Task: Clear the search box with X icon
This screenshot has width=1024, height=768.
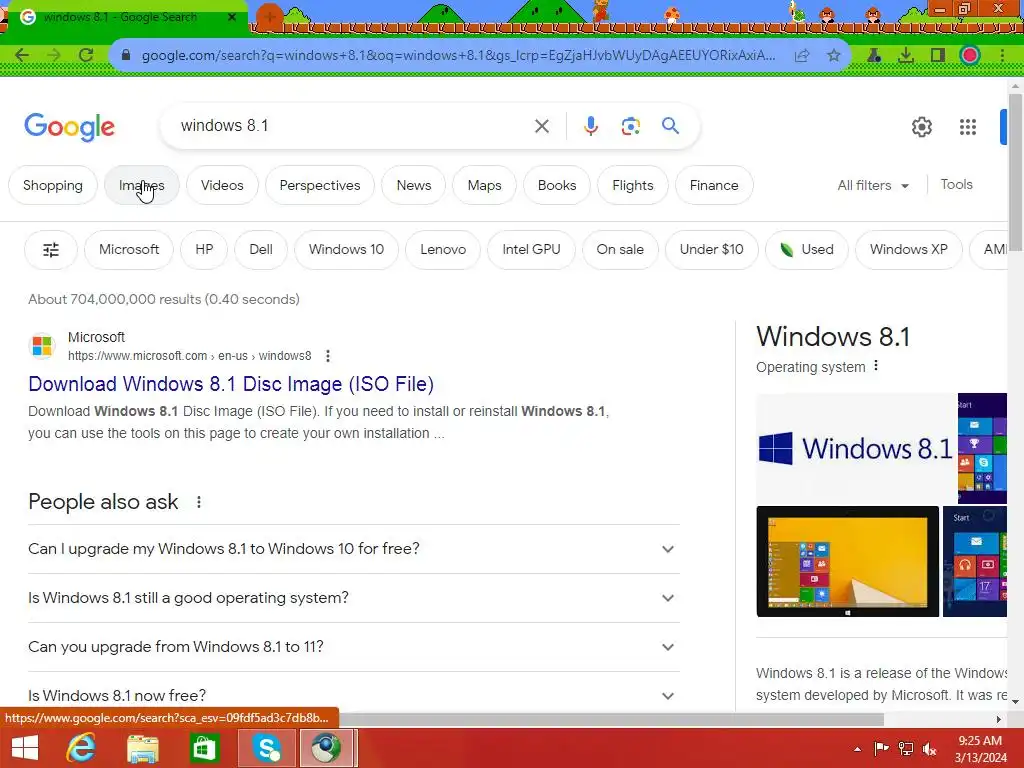Action: pyautogui.click(x=541, y=126)
